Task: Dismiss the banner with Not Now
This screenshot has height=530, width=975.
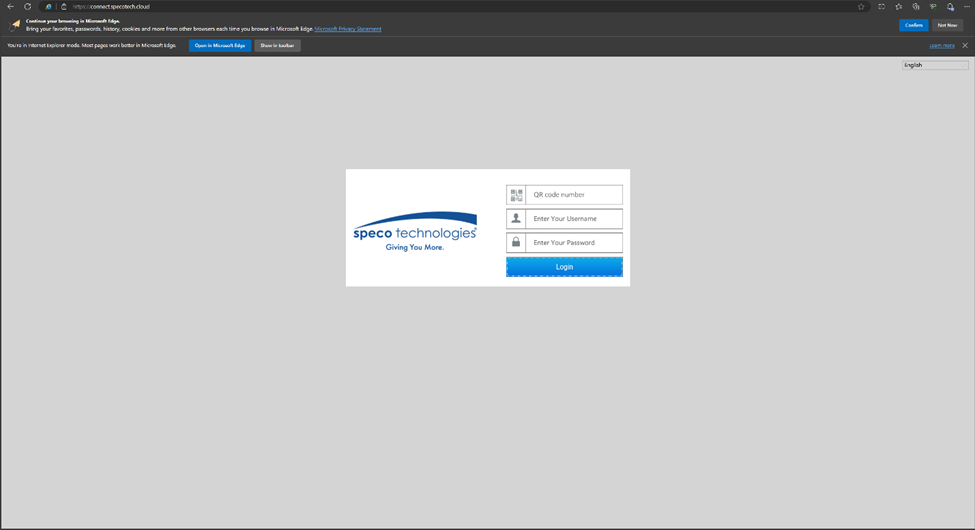Action: click(x=947, y=25)
